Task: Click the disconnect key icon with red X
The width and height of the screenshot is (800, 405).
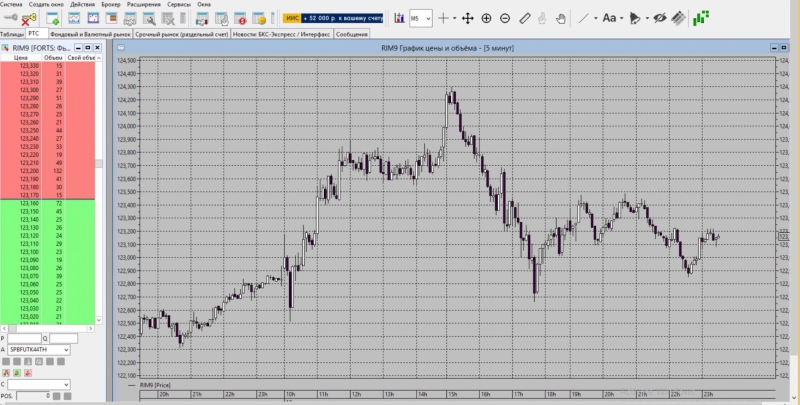Action: 29,19
